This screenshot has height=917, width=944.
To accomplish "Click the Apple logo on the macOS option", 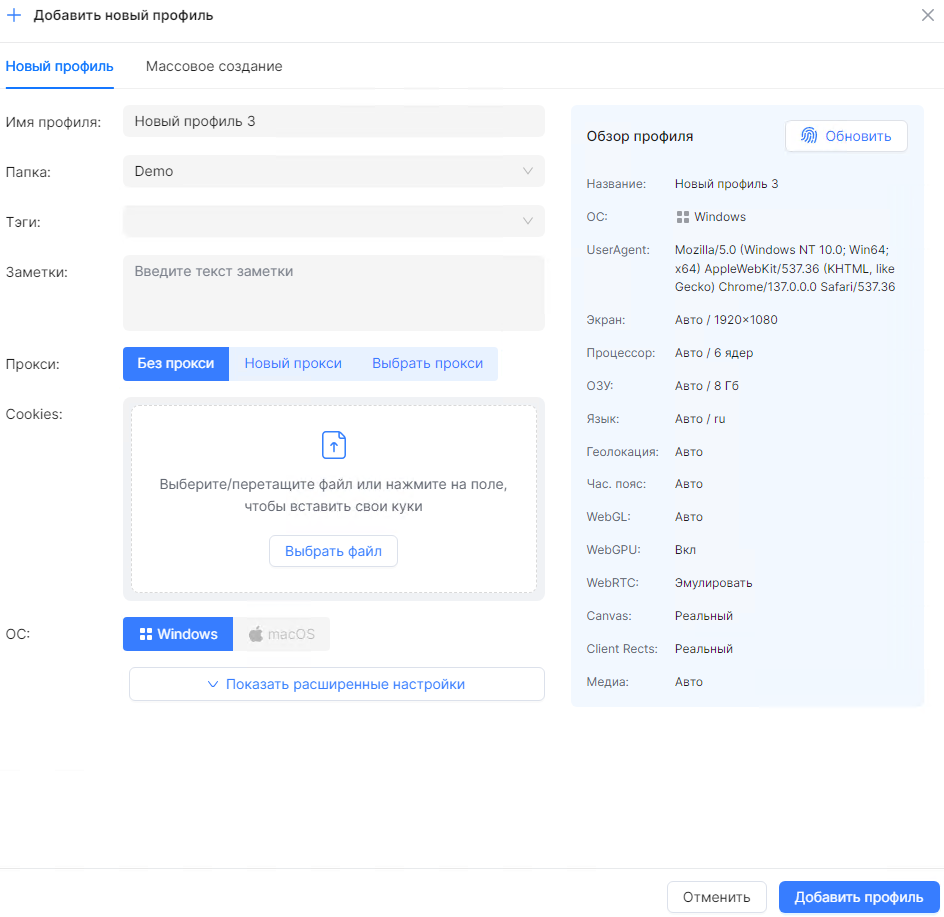I will pos(258,633).
